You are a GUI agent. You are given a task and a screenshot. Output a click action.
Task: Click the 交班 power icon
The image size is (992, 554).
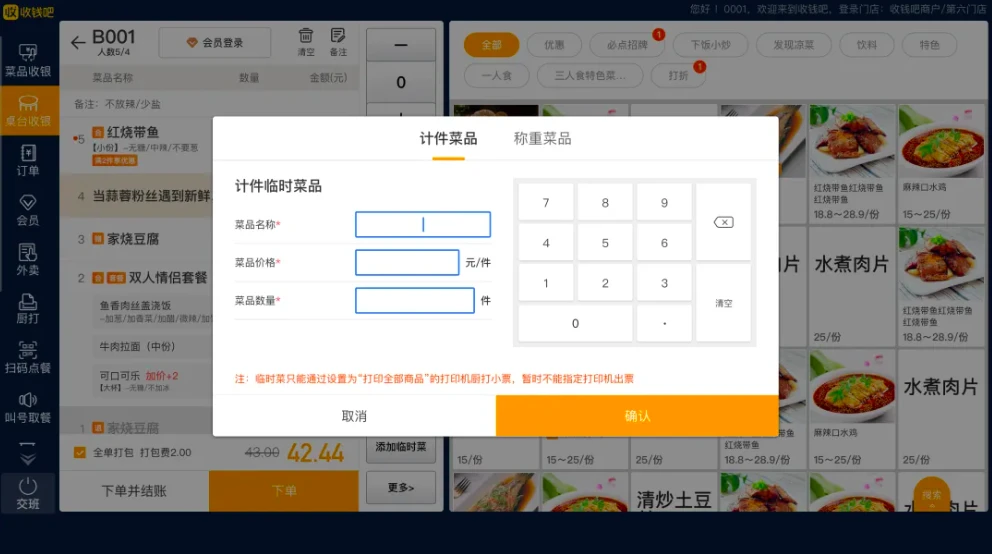coord(28,493)
